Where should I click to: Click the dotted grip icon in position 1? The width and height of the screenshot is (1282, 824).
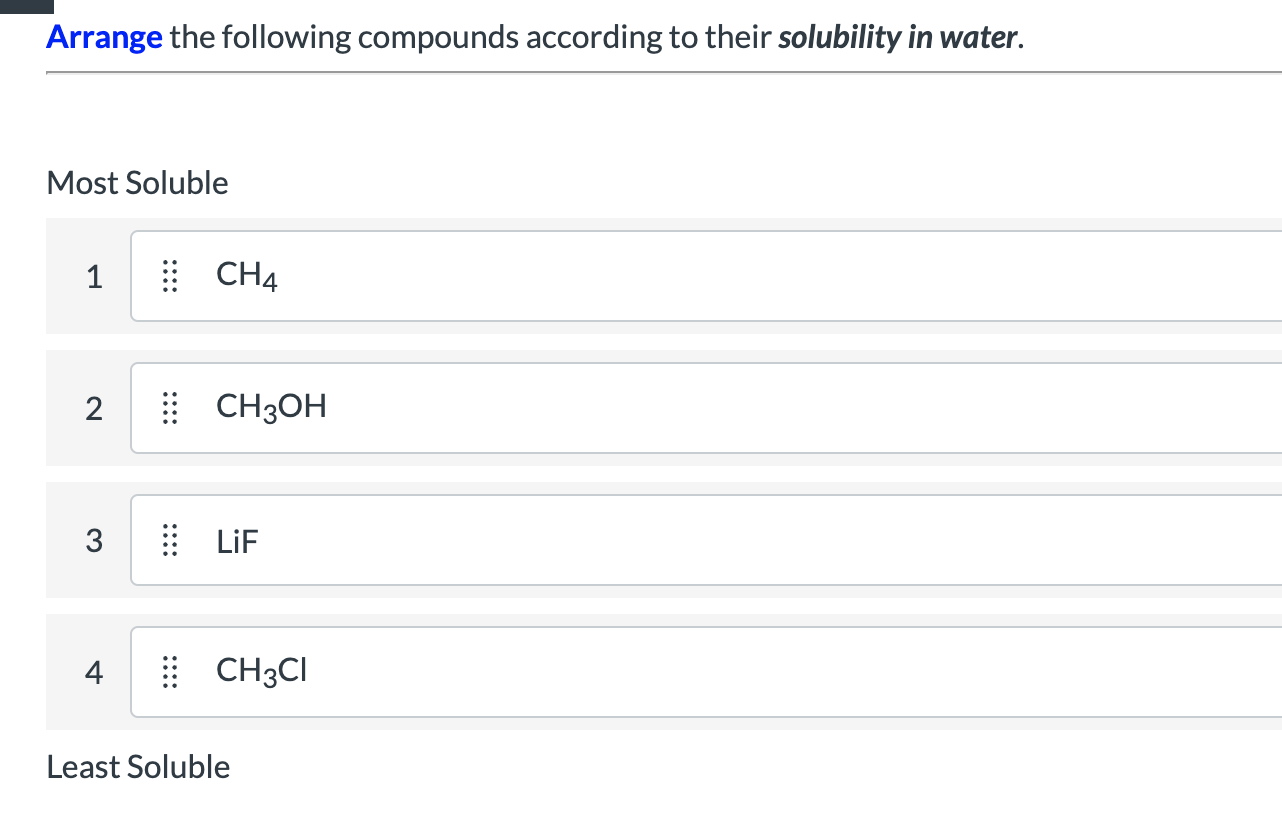[x=168, y=277]
